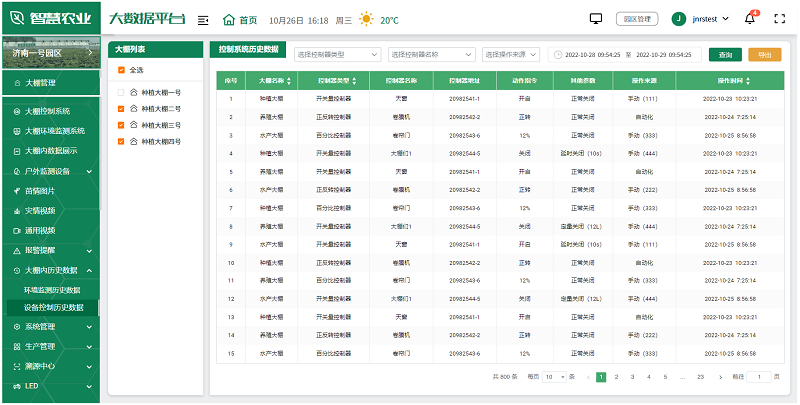The image size is (800, 405).
Task: Click the orange 导出 button
Action: pyautogui.click(x=765, y=54)
